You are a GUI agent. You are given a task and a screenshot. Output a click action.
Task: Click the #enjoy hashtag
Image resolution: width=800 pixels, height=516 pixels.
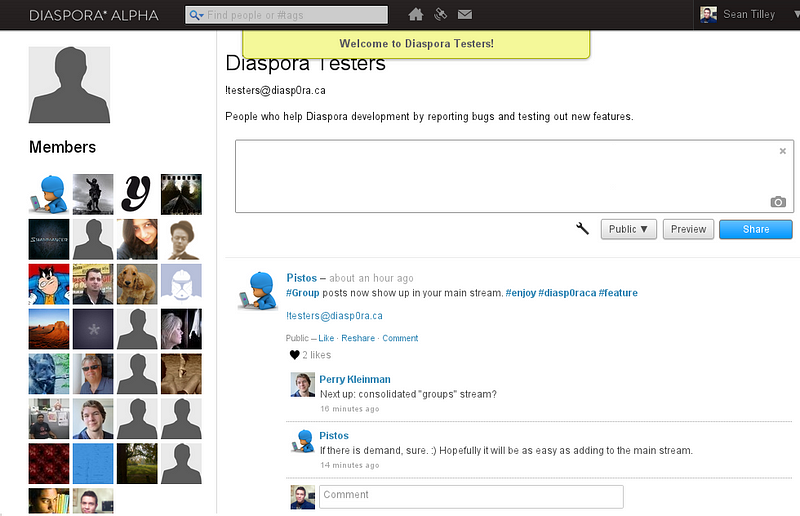520,292
